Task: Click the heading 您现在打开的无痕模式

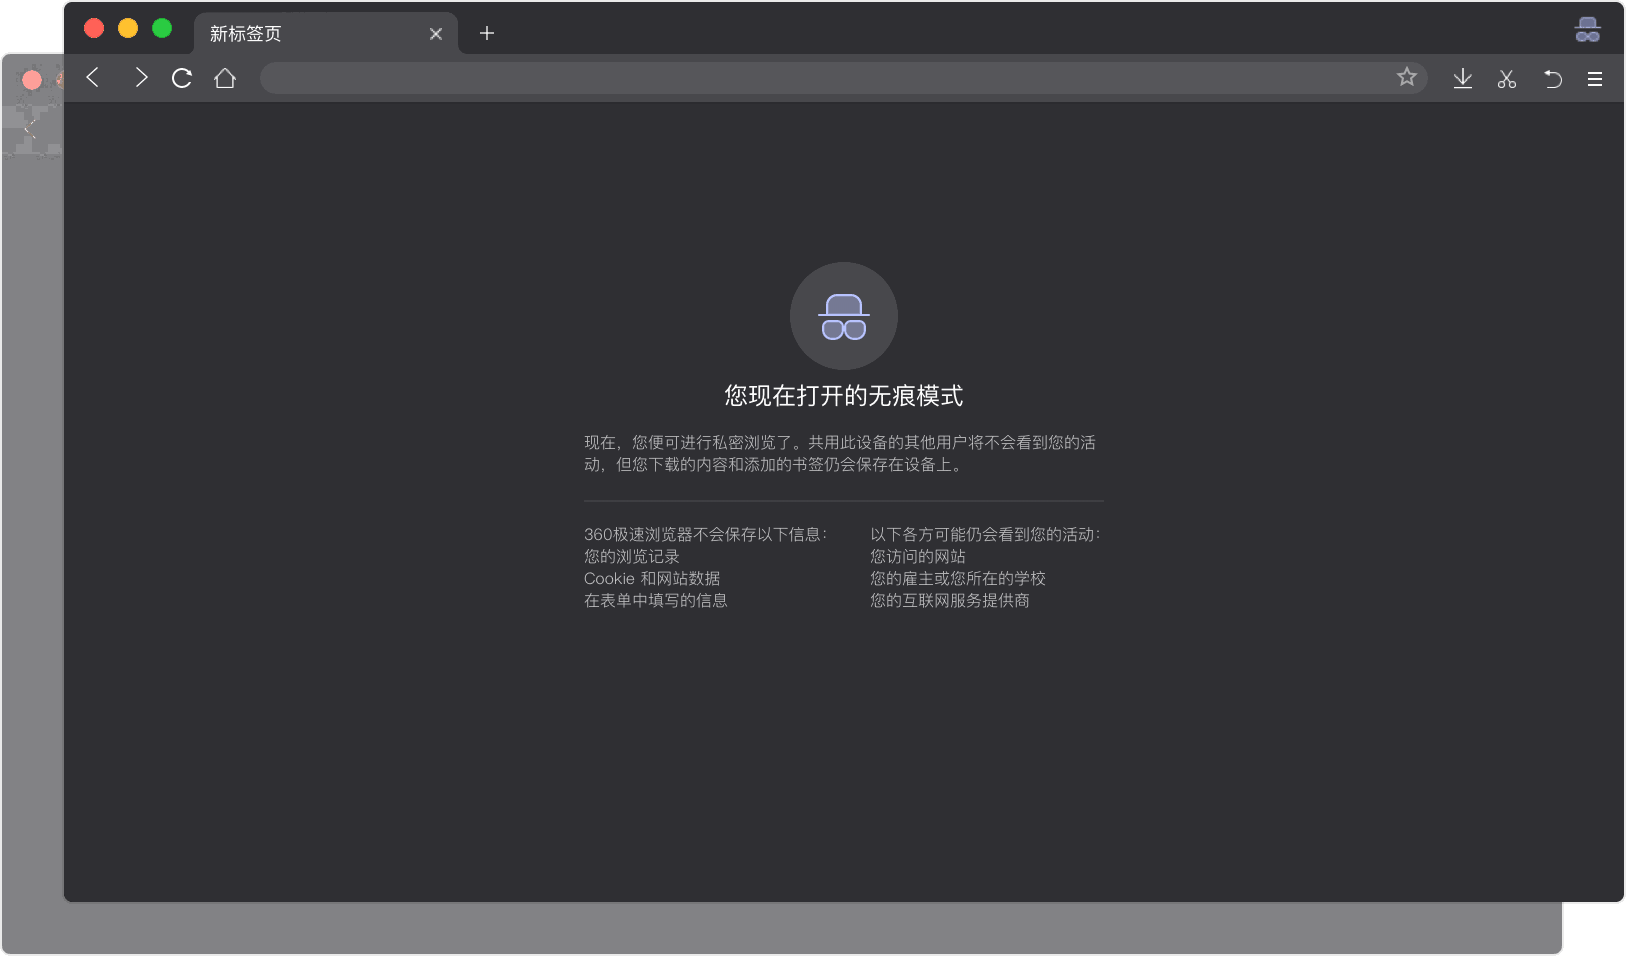Action: click(844, 396)
